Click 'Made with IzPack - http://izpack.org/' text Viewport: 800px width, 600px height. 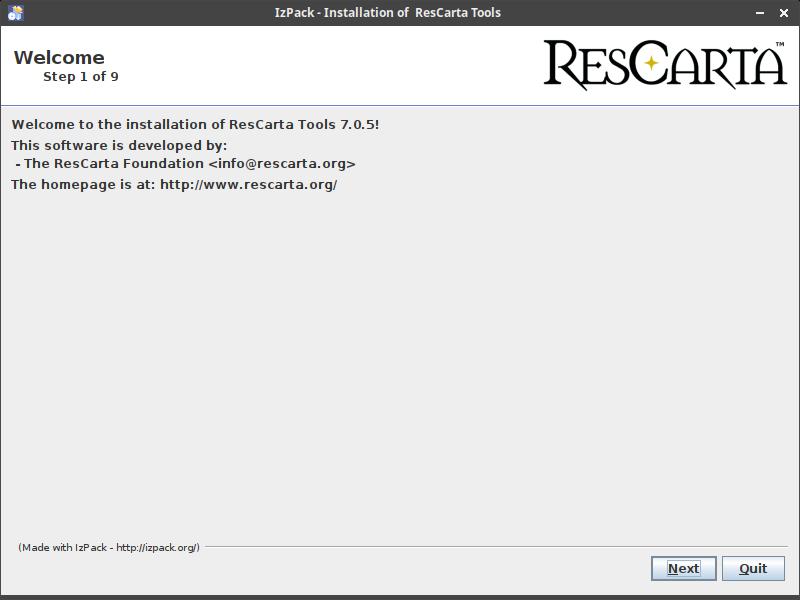[x=109, y=547]
